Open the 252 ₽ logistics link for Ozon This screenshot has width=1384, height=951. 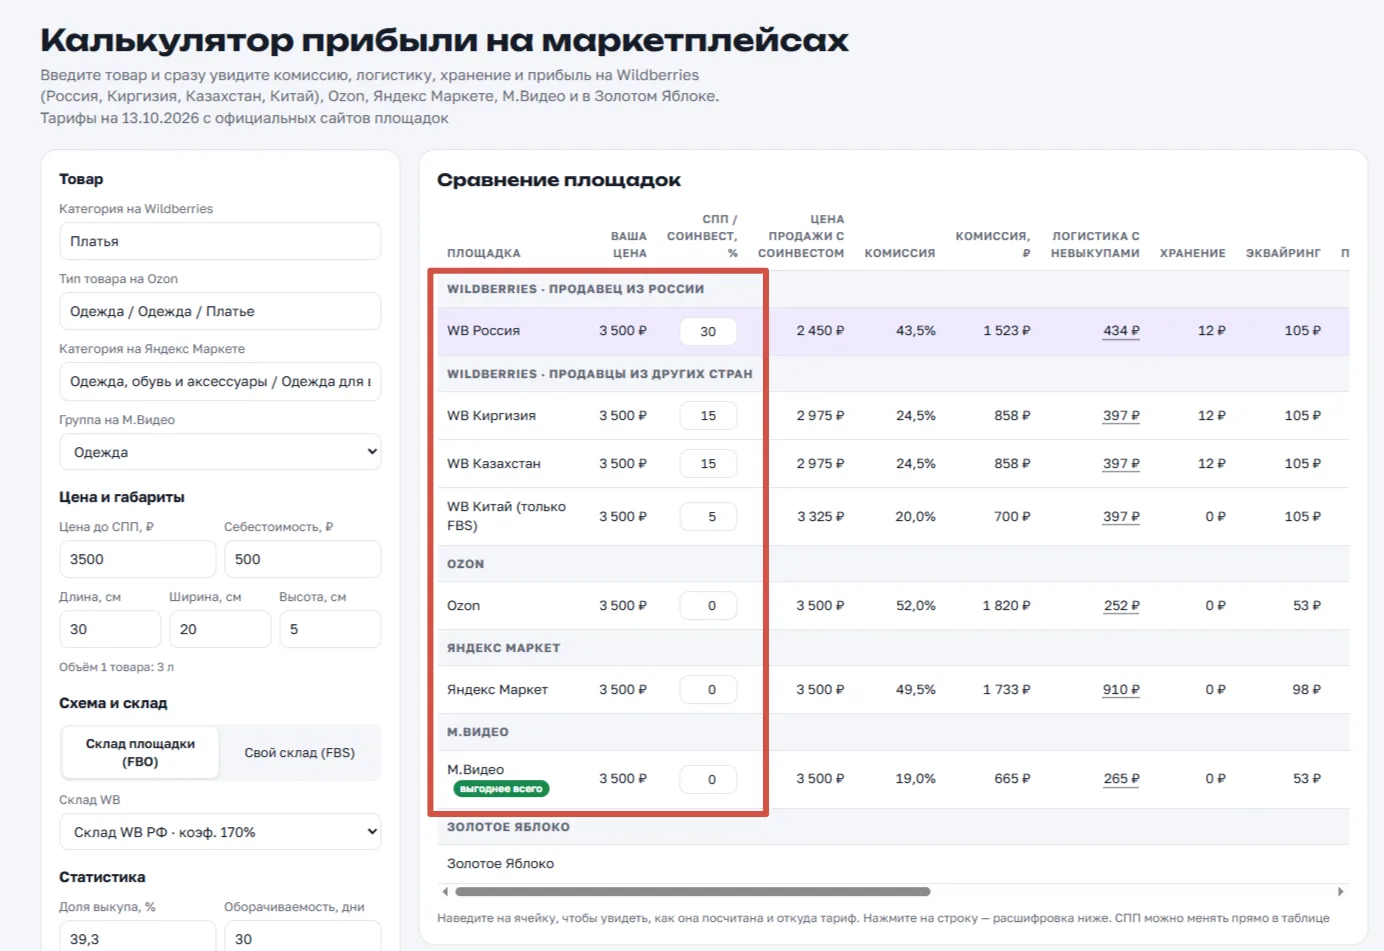[1121, 605]
